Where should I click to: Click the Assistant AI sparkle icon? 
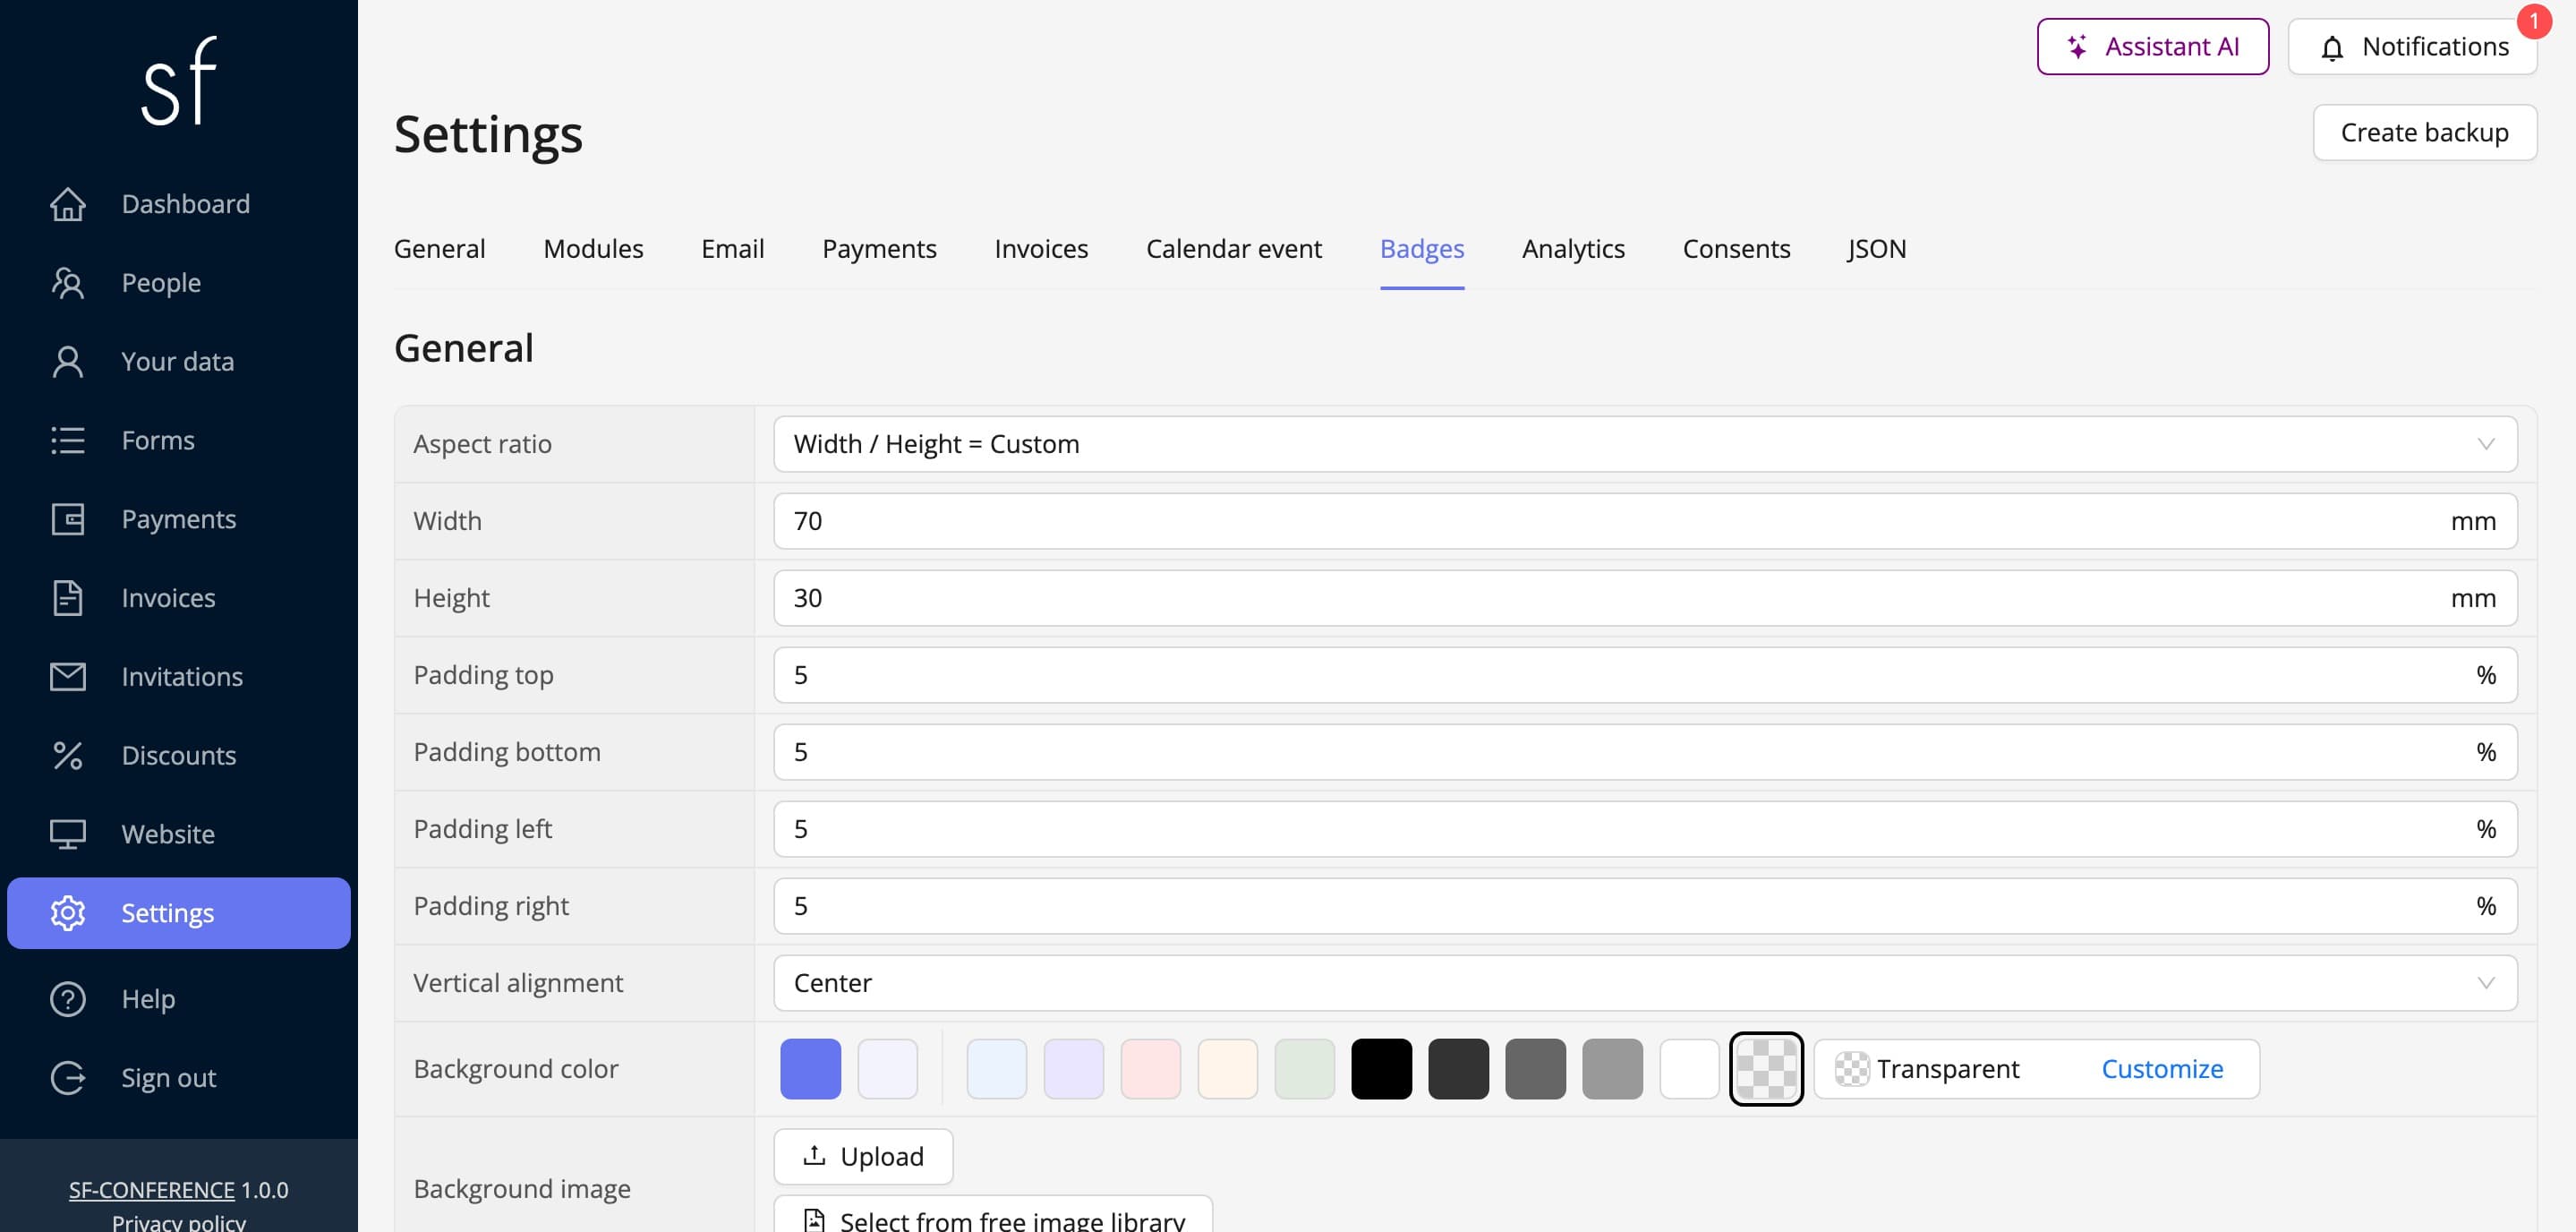point(2077,46)
